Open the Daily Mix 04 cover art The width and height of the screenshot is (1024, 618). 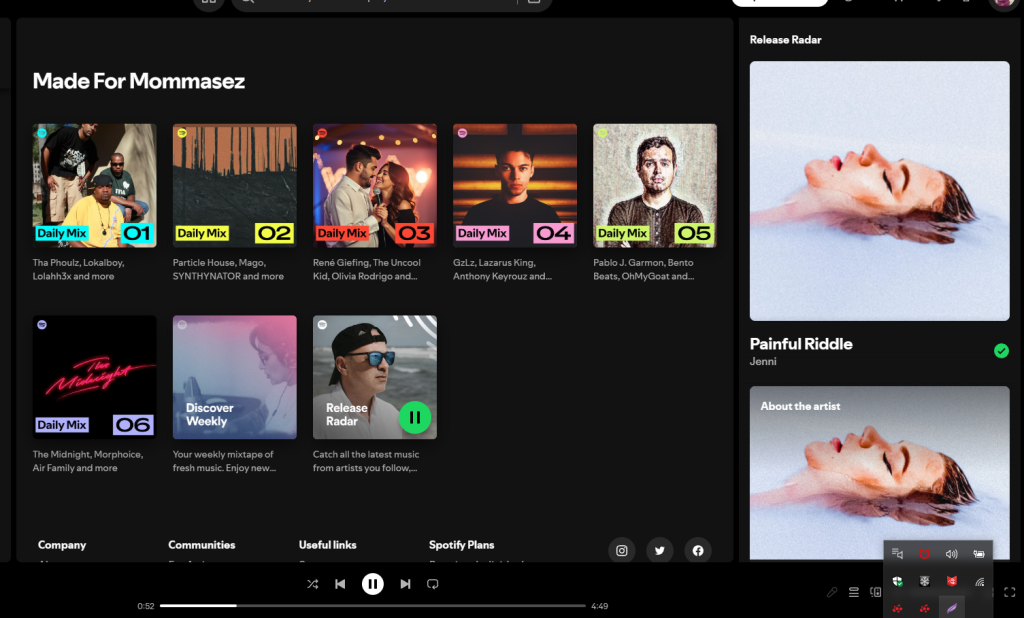pyautogui.click(x=515, y=186)
